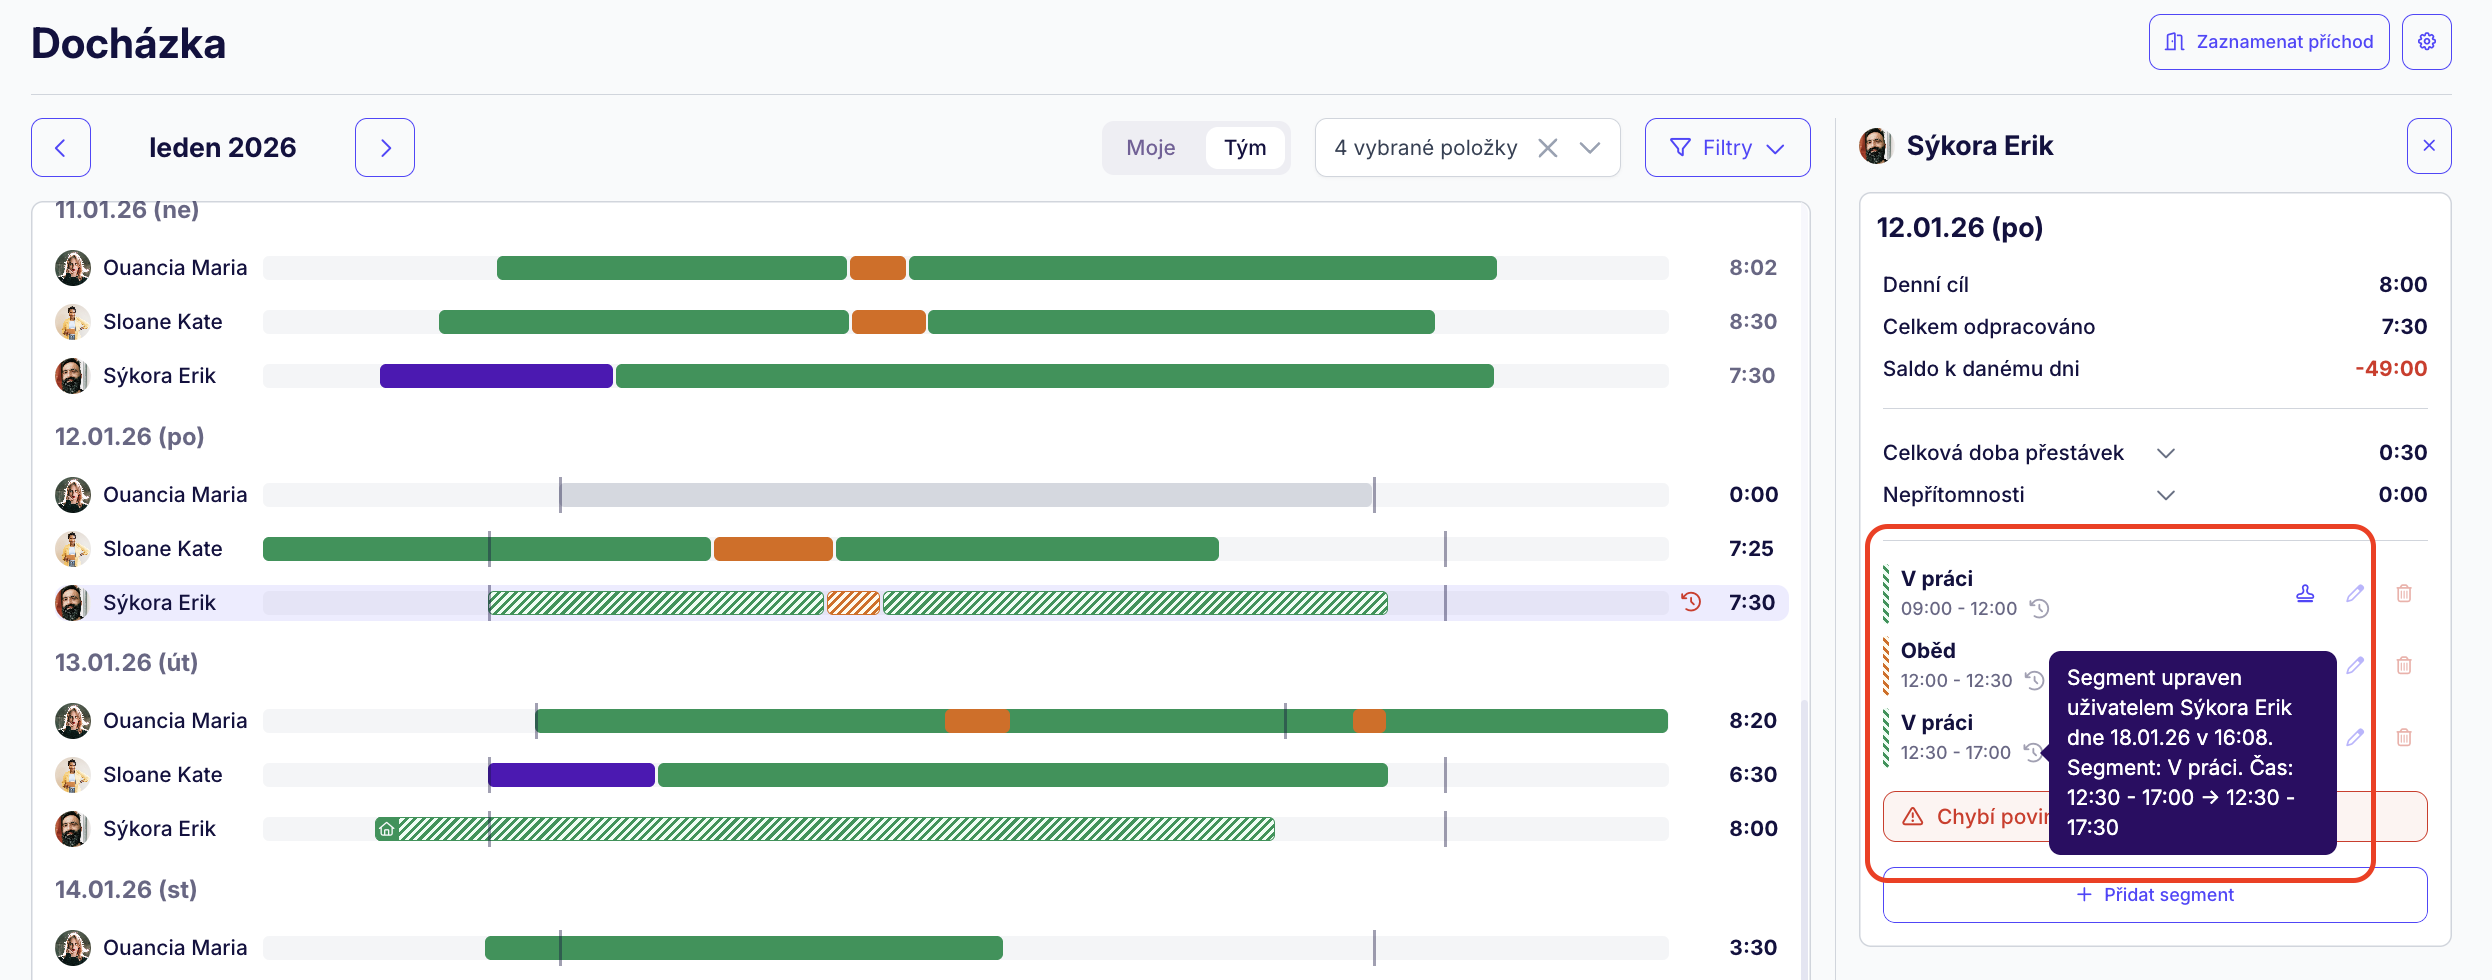The height and width of the screenshot is (980, 2492).
Task: Open the 4 vybrané položky dropdown
Action: click(1589, 148)
